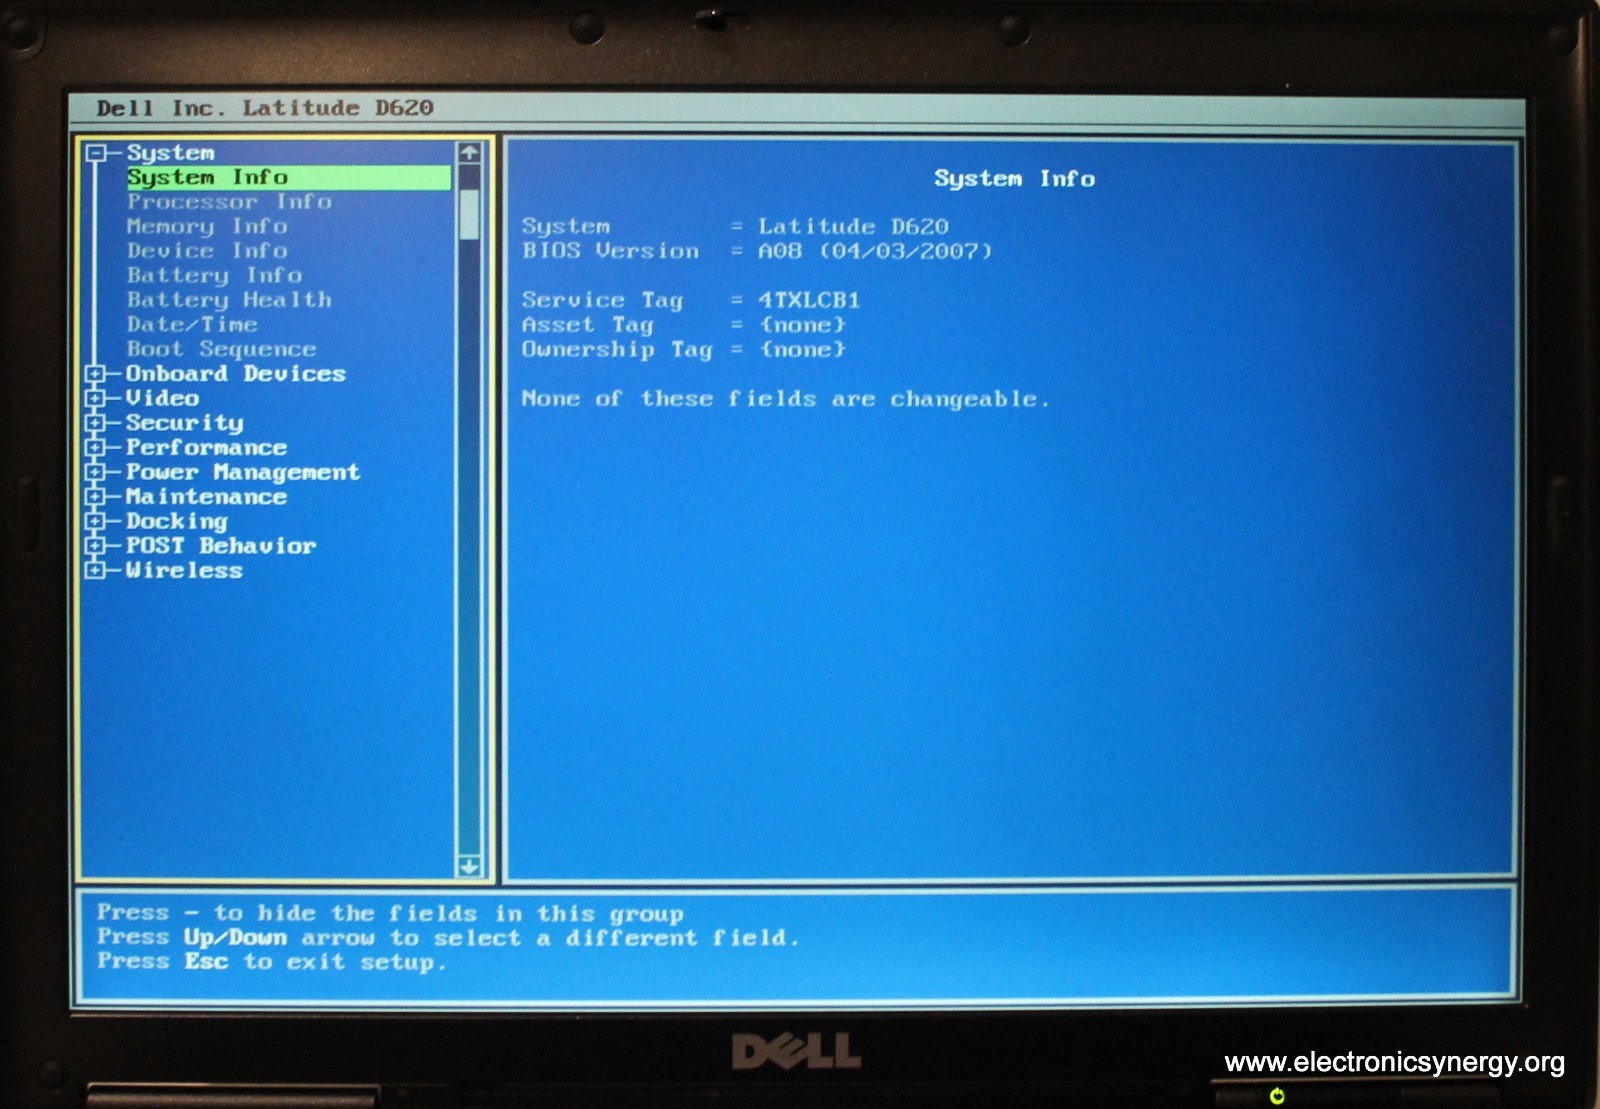Select the Video label in the tree

pyautogui.click(x=162, y=398)
